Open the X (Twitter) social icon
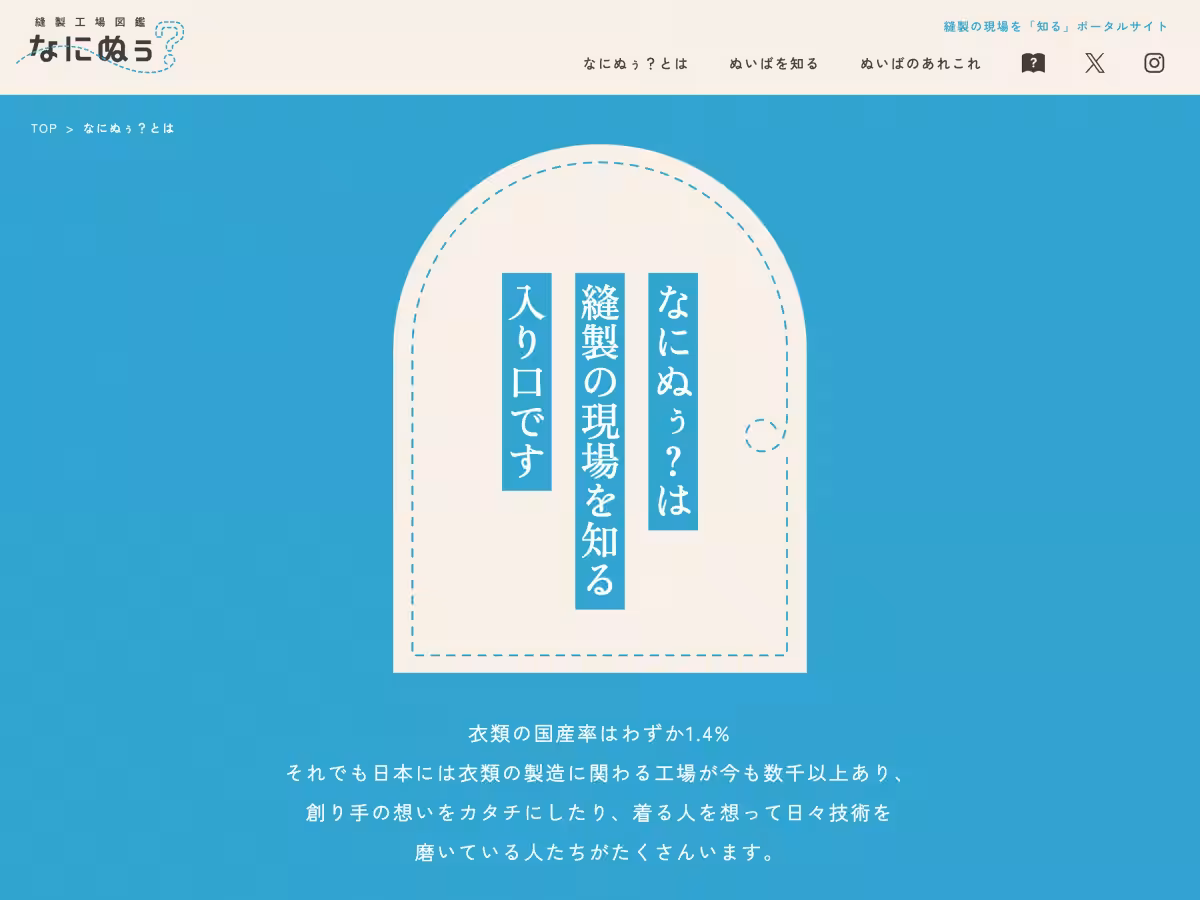The image size is (1200, 900). 1095,63
